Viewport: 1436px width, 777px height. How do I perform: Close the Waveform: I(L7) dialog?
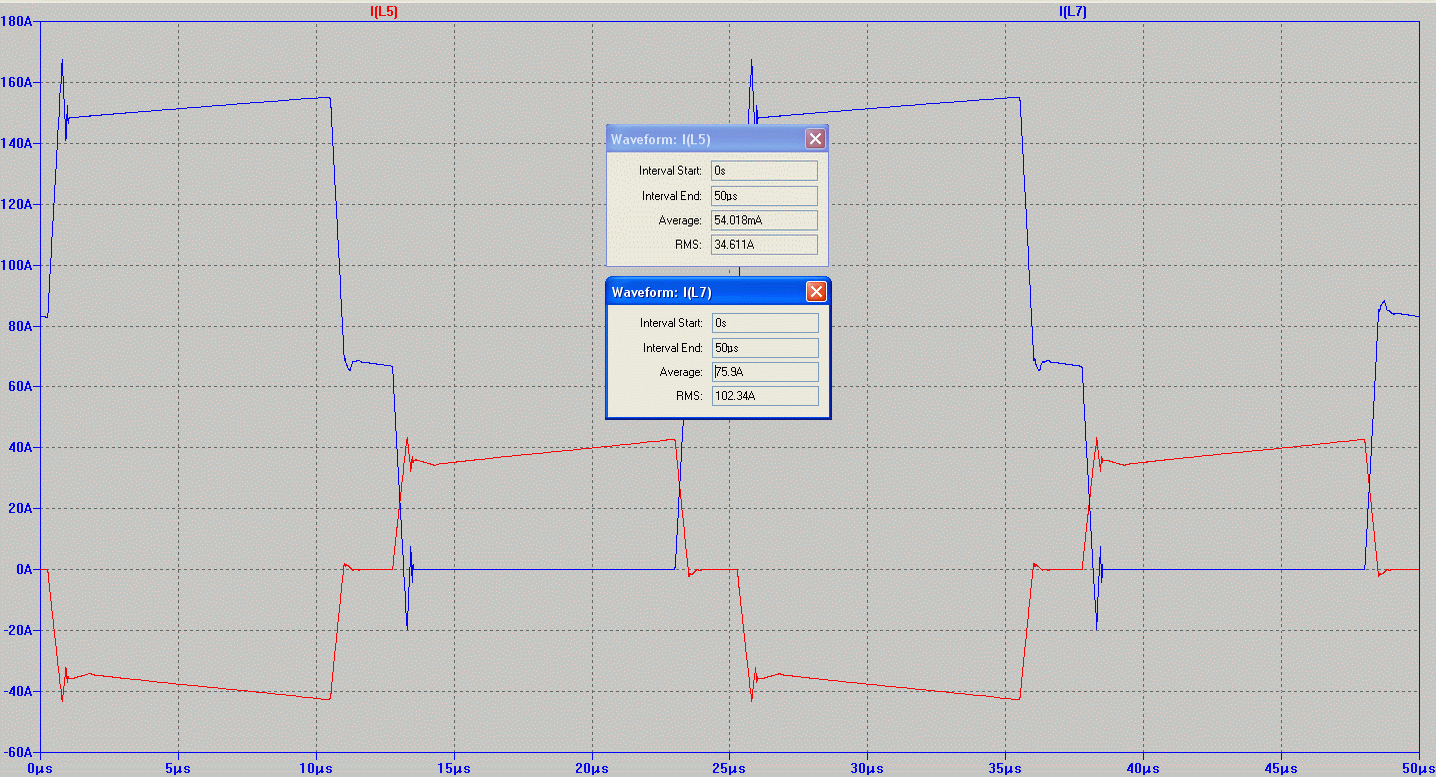click(x=816, y=292)
